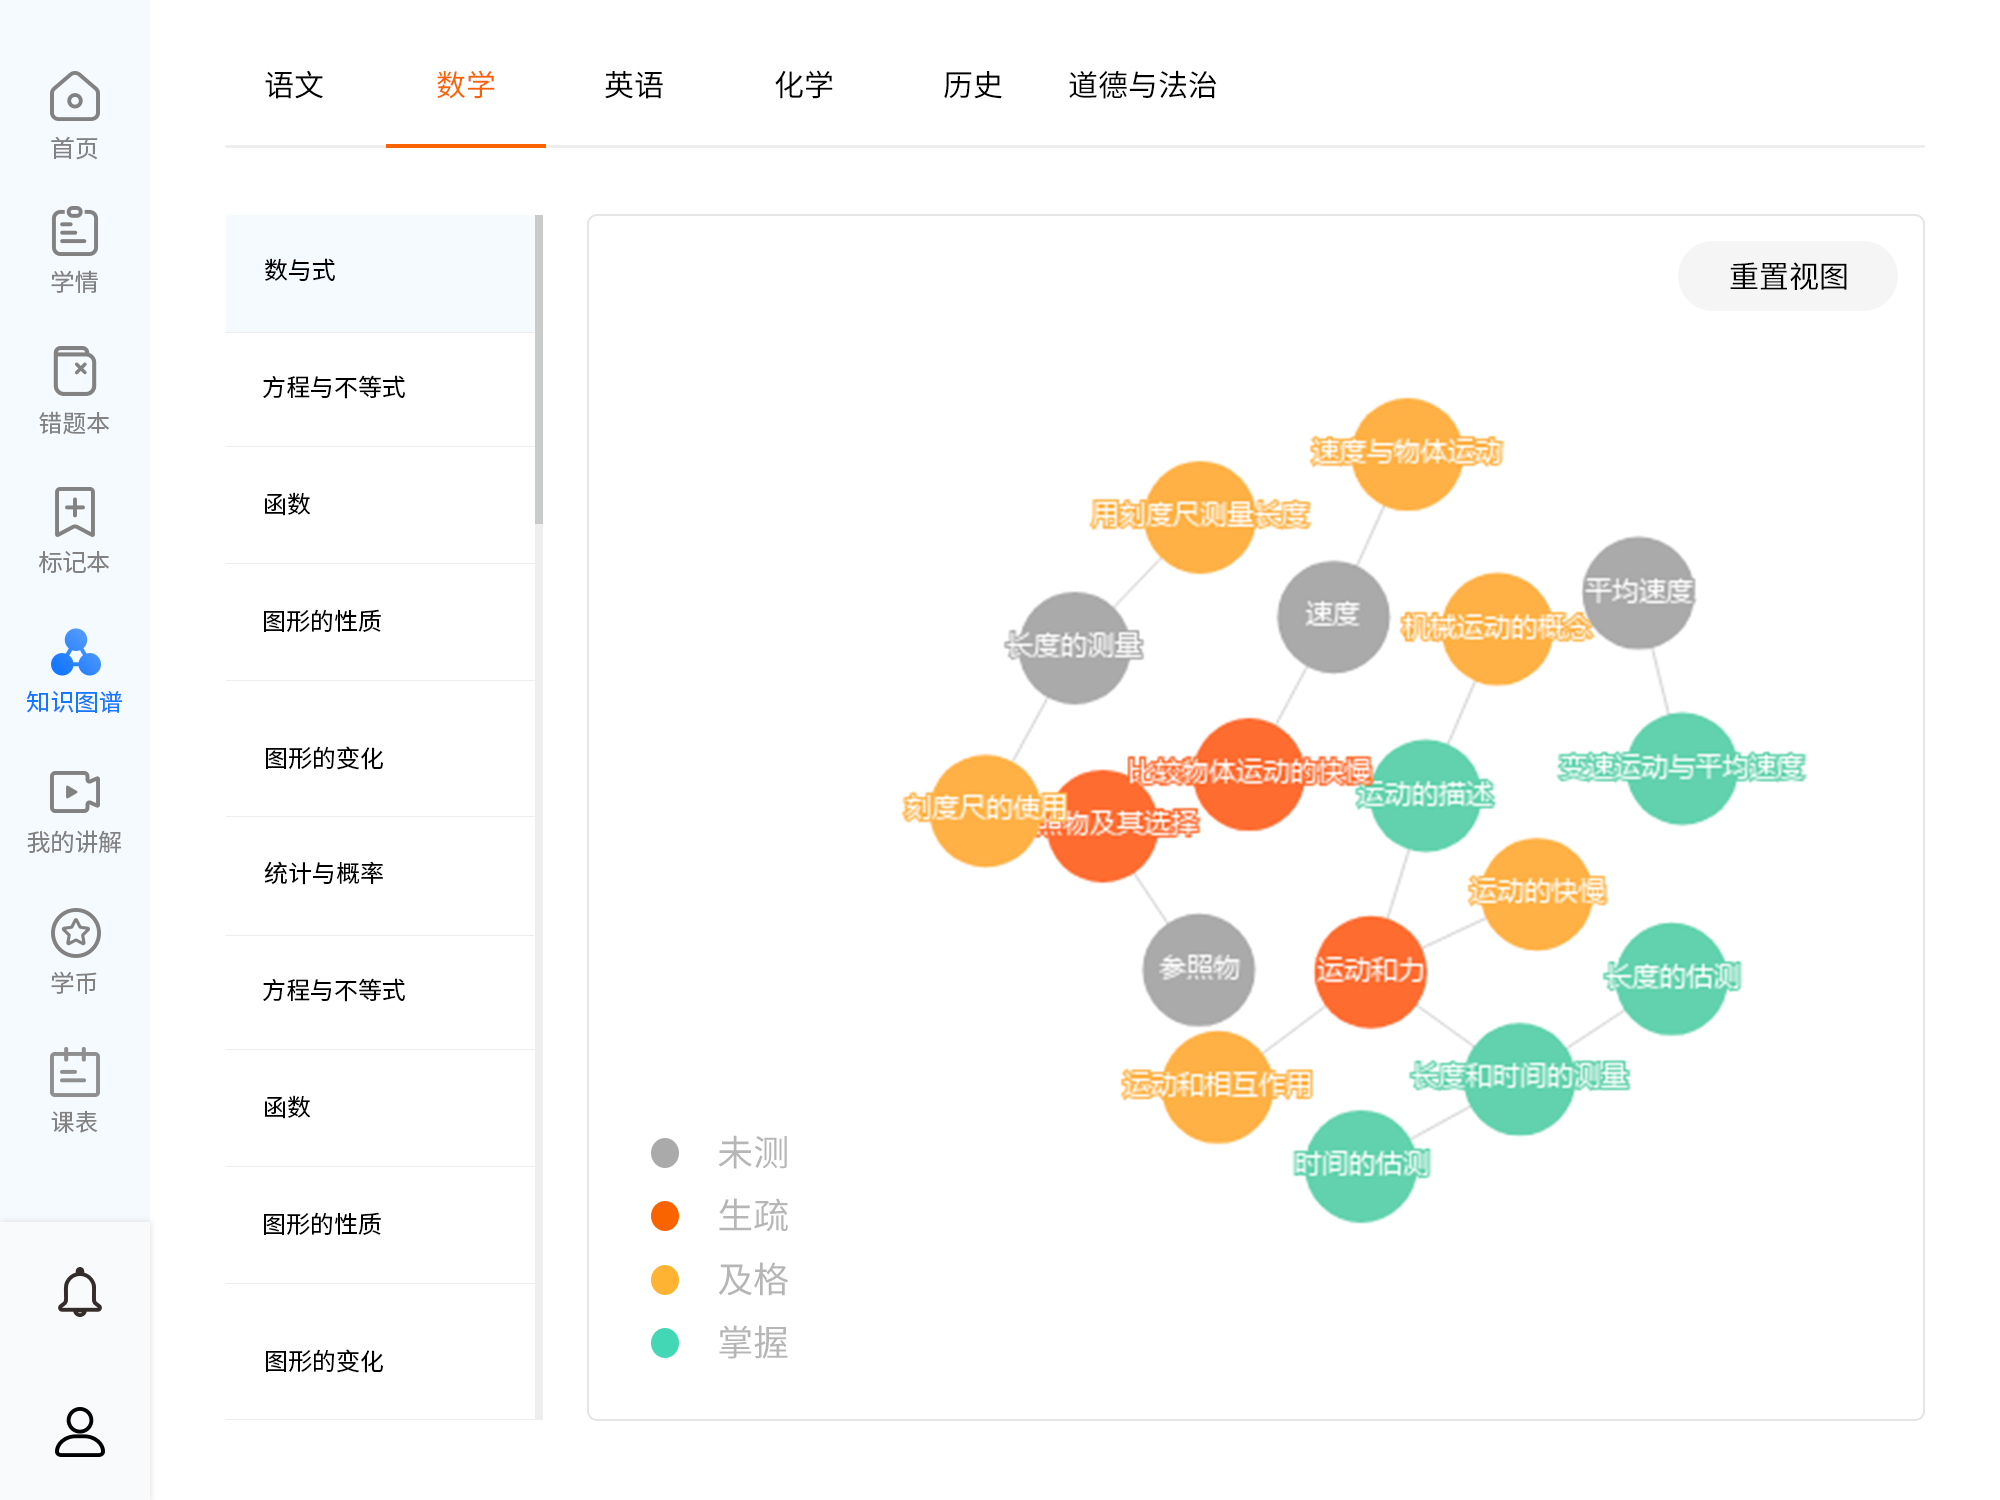2000x1500 pixels.
Task: Switch to the 道德与法治 tab
Action: (1142, 85)
